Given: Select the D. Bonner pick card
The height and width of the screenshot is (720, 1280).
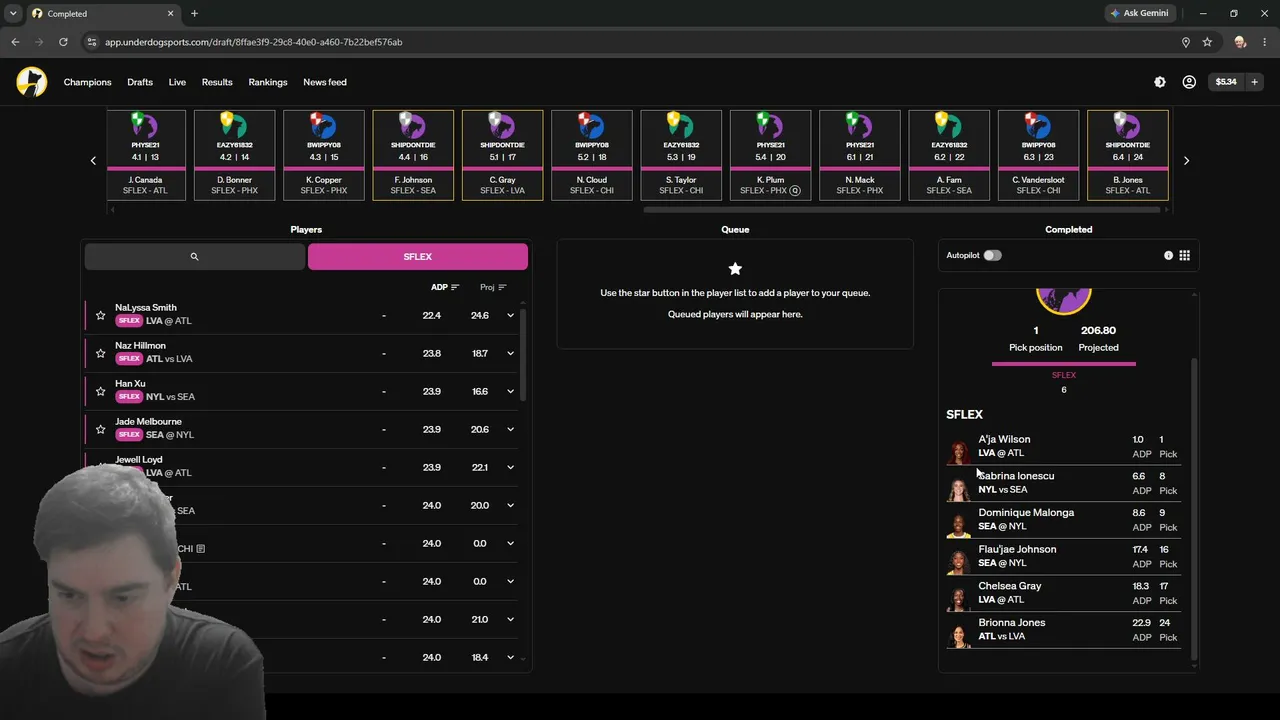Looking at the screenshot, I should pyautogui.click(x=234, y=155).
